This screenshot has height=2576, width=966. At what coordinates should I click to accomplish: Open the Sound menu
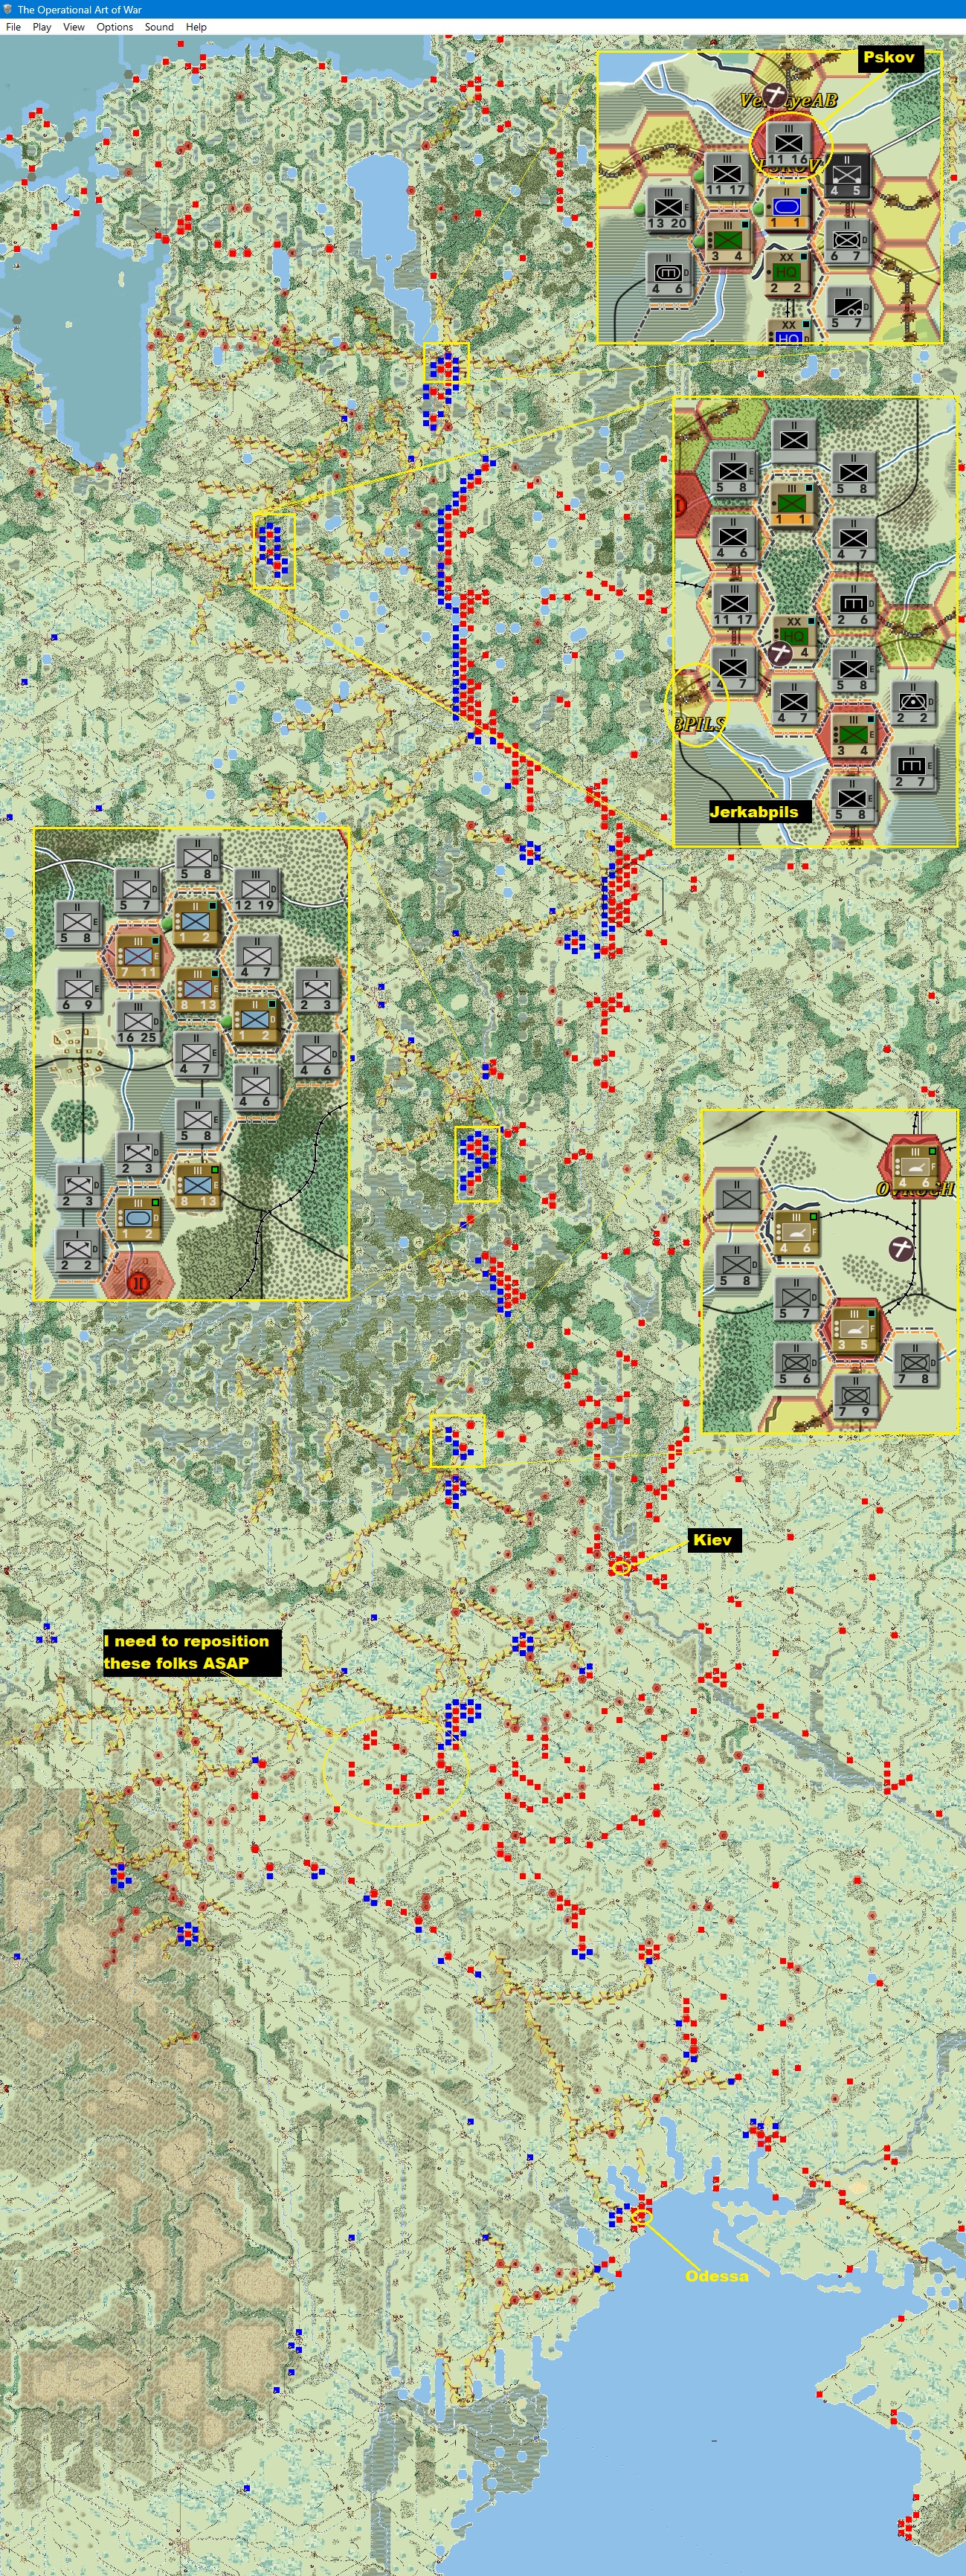159,27
